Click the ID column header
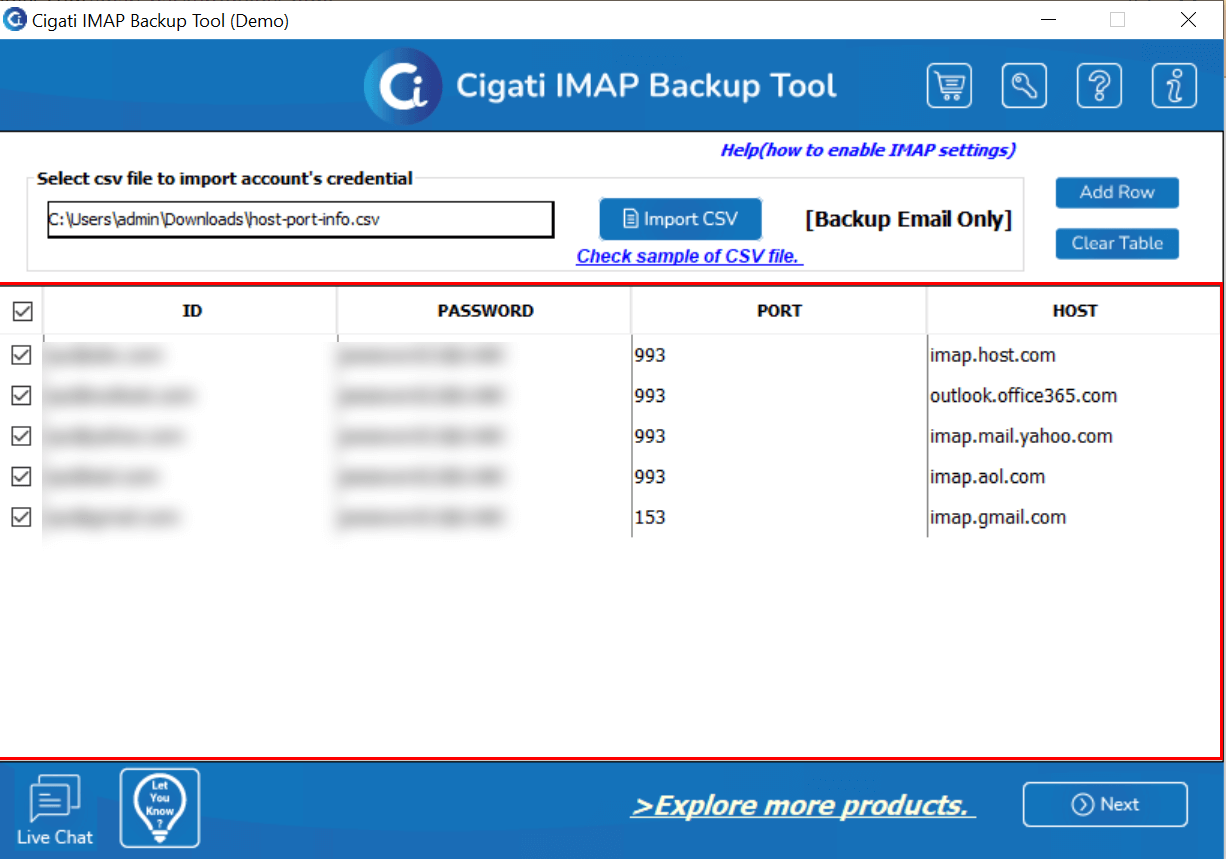 pyautogui.click(x=191, y=311)
